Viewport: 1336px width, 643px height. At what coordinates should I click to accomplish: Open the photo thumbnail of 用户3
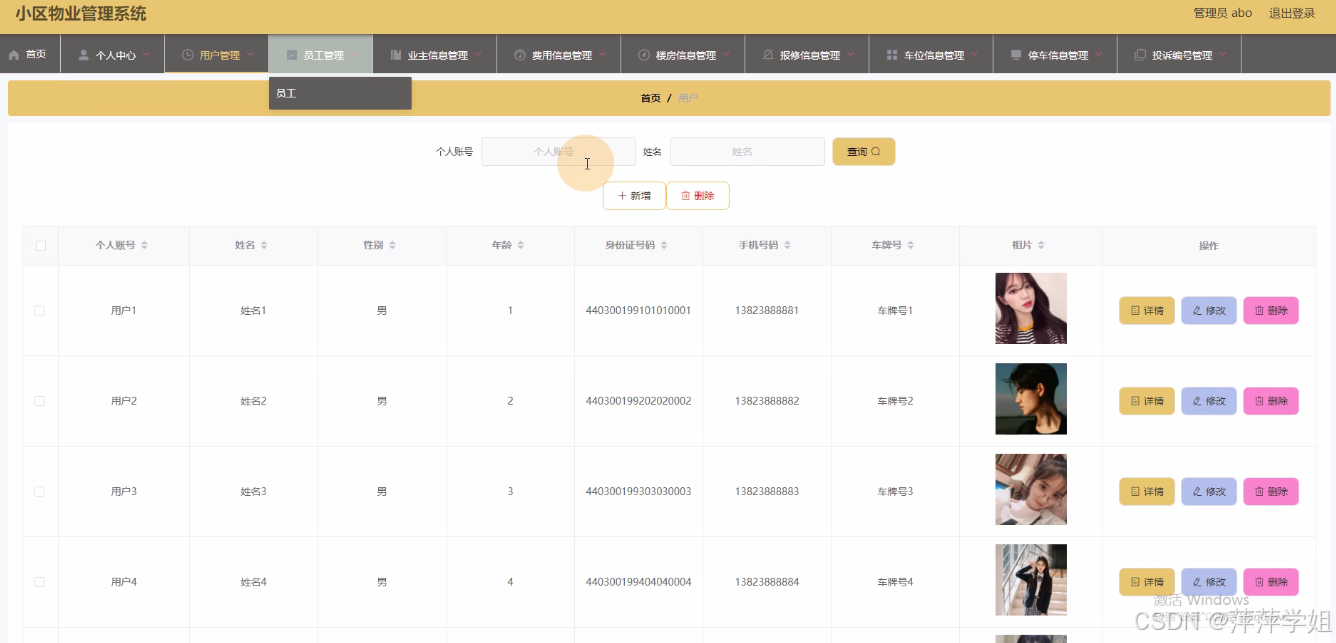(1031, 489)
